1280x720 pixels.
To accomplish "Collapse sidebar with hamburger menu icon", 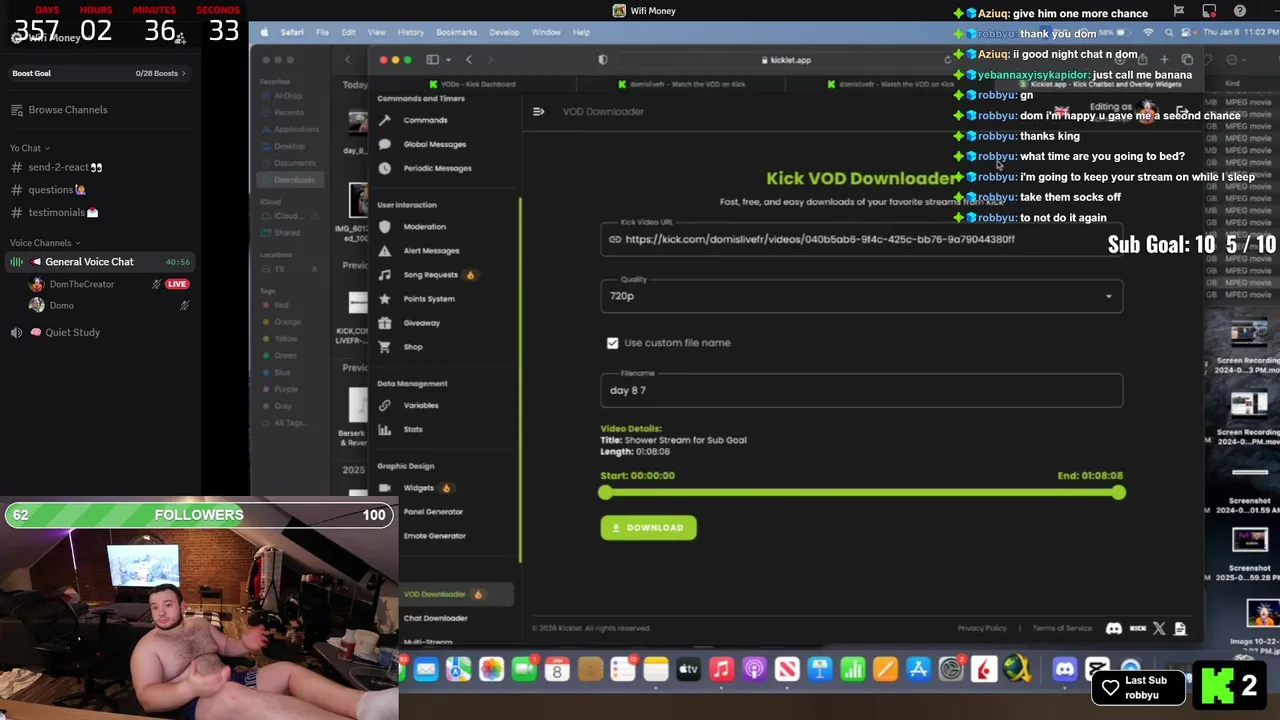I will (538, 112).
